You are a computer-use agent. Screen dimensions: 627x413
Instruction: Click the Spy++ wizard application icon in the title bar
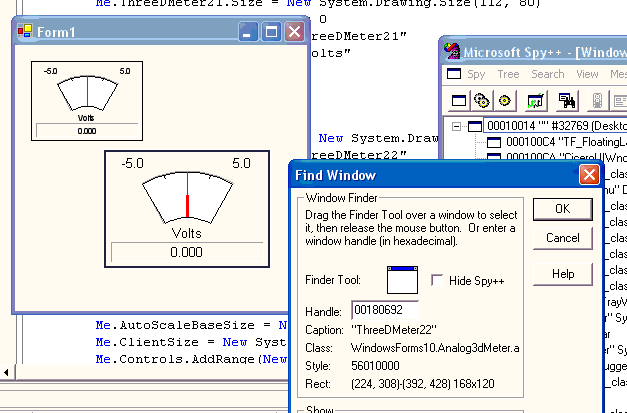[452, 51]
